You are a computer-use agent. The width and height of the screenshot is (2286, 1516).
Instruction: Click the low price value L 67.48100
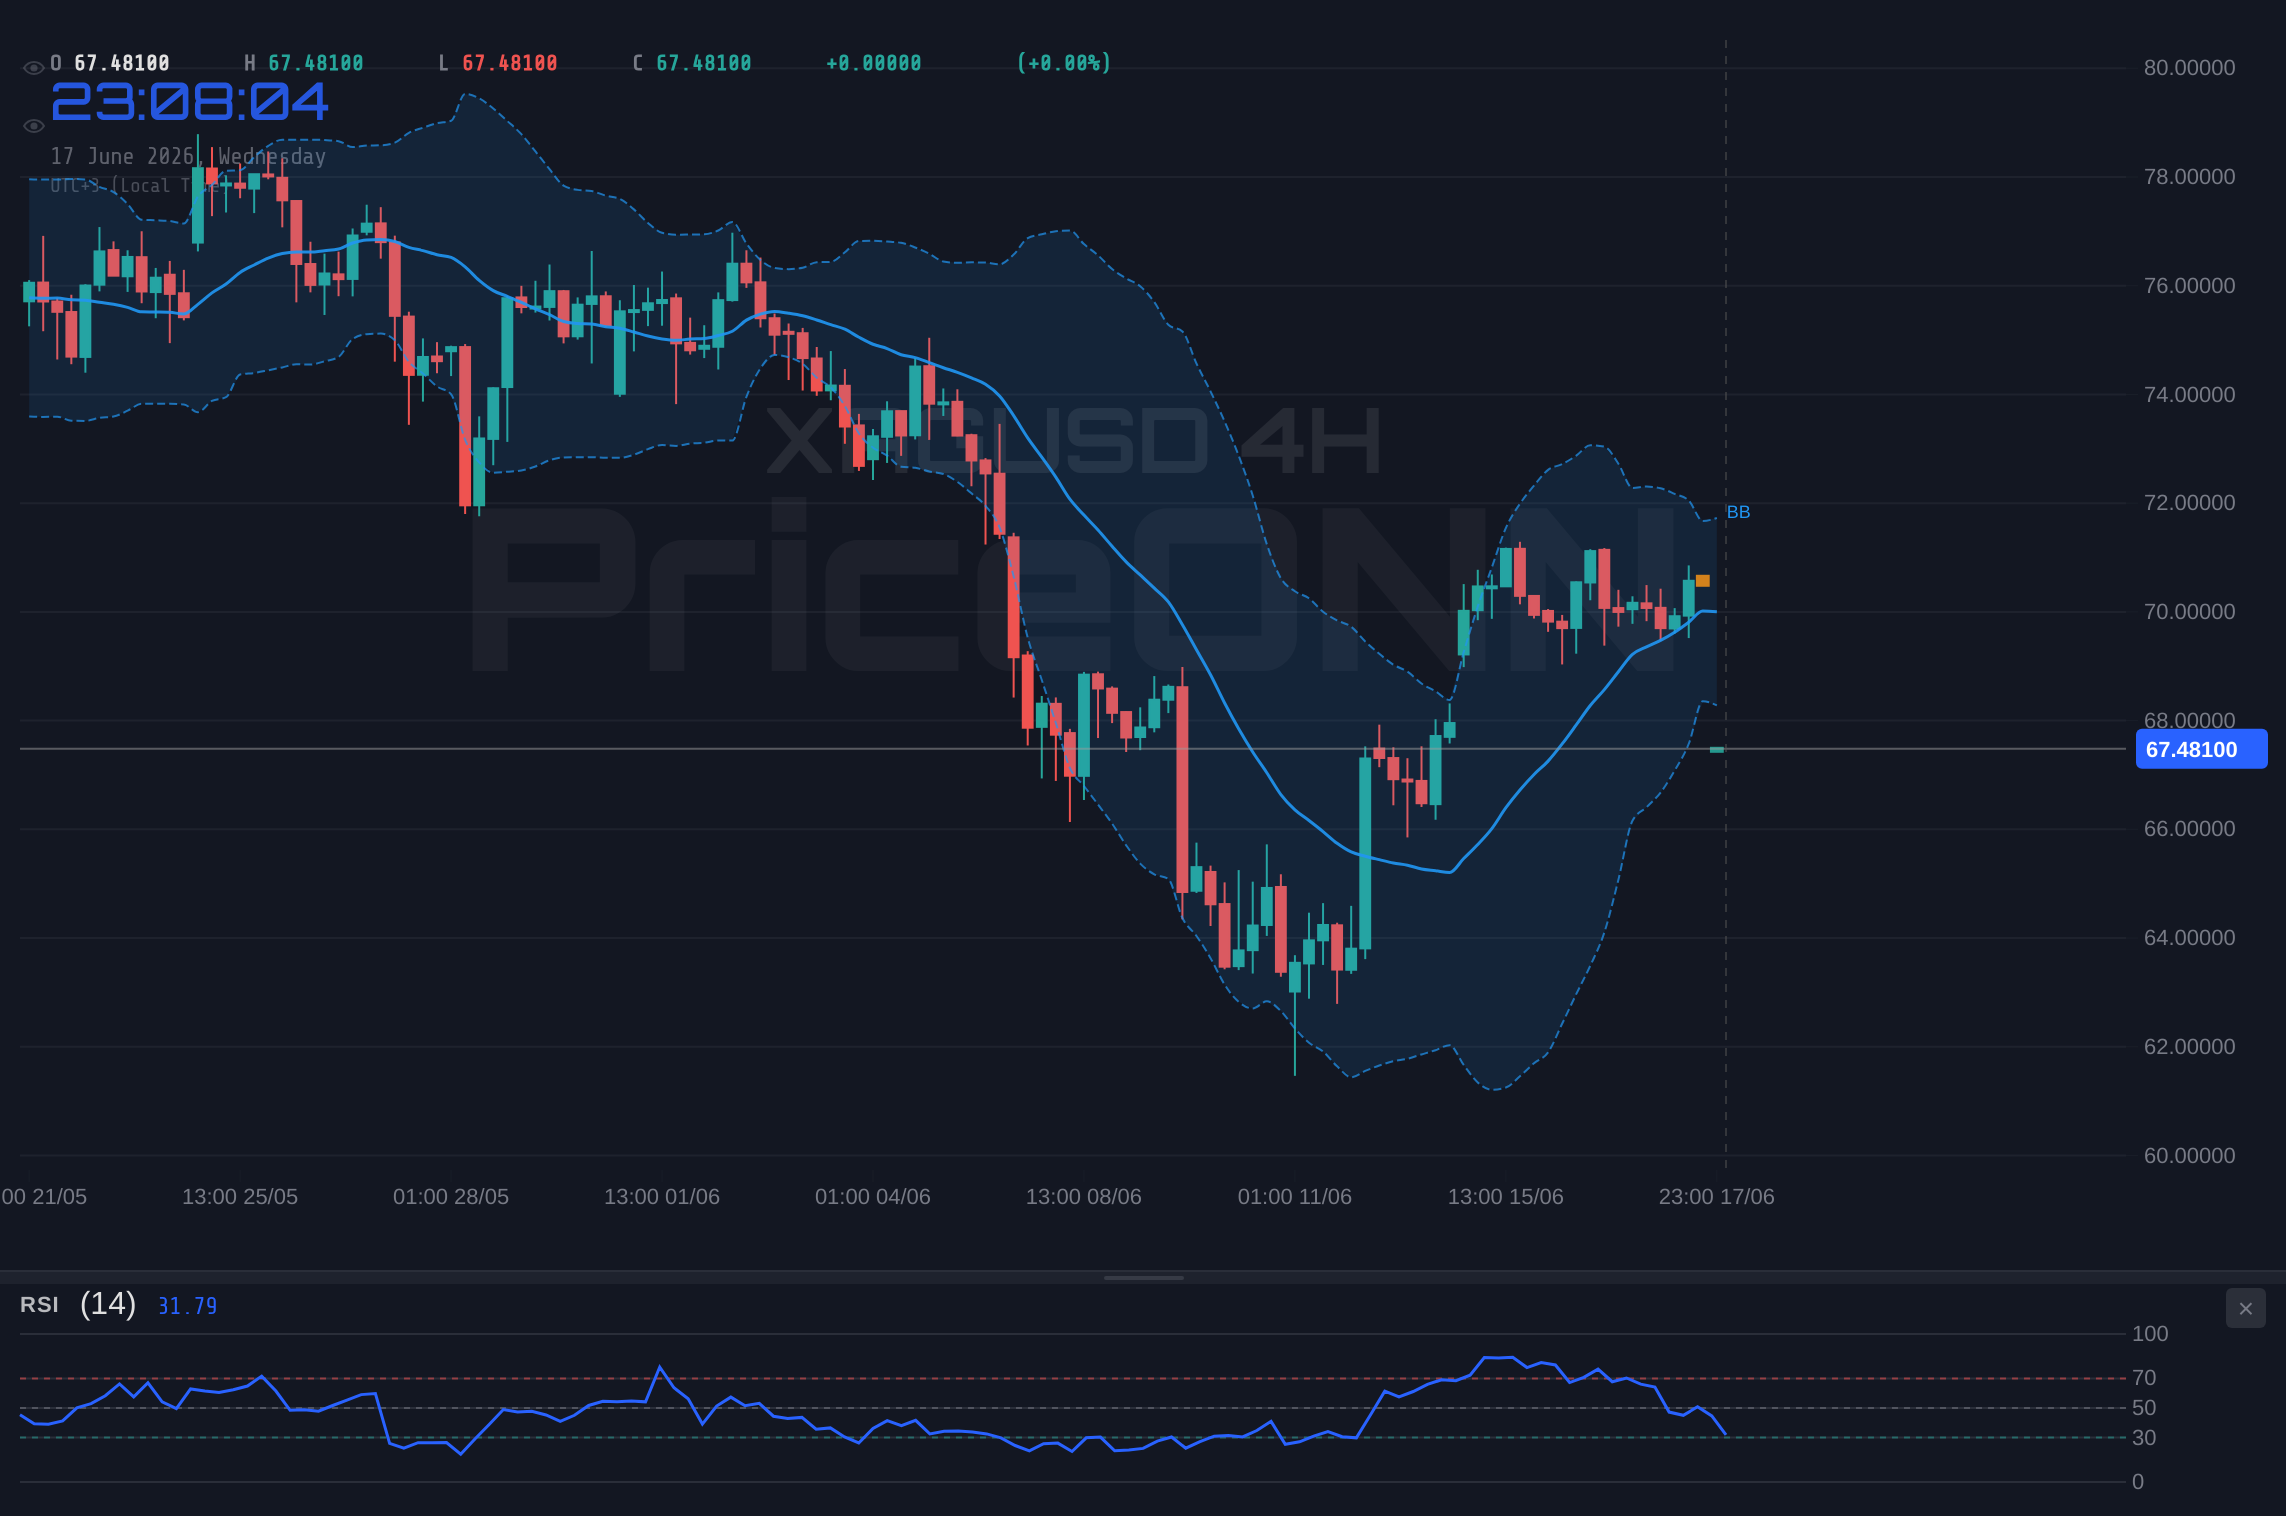pos(498,63)
